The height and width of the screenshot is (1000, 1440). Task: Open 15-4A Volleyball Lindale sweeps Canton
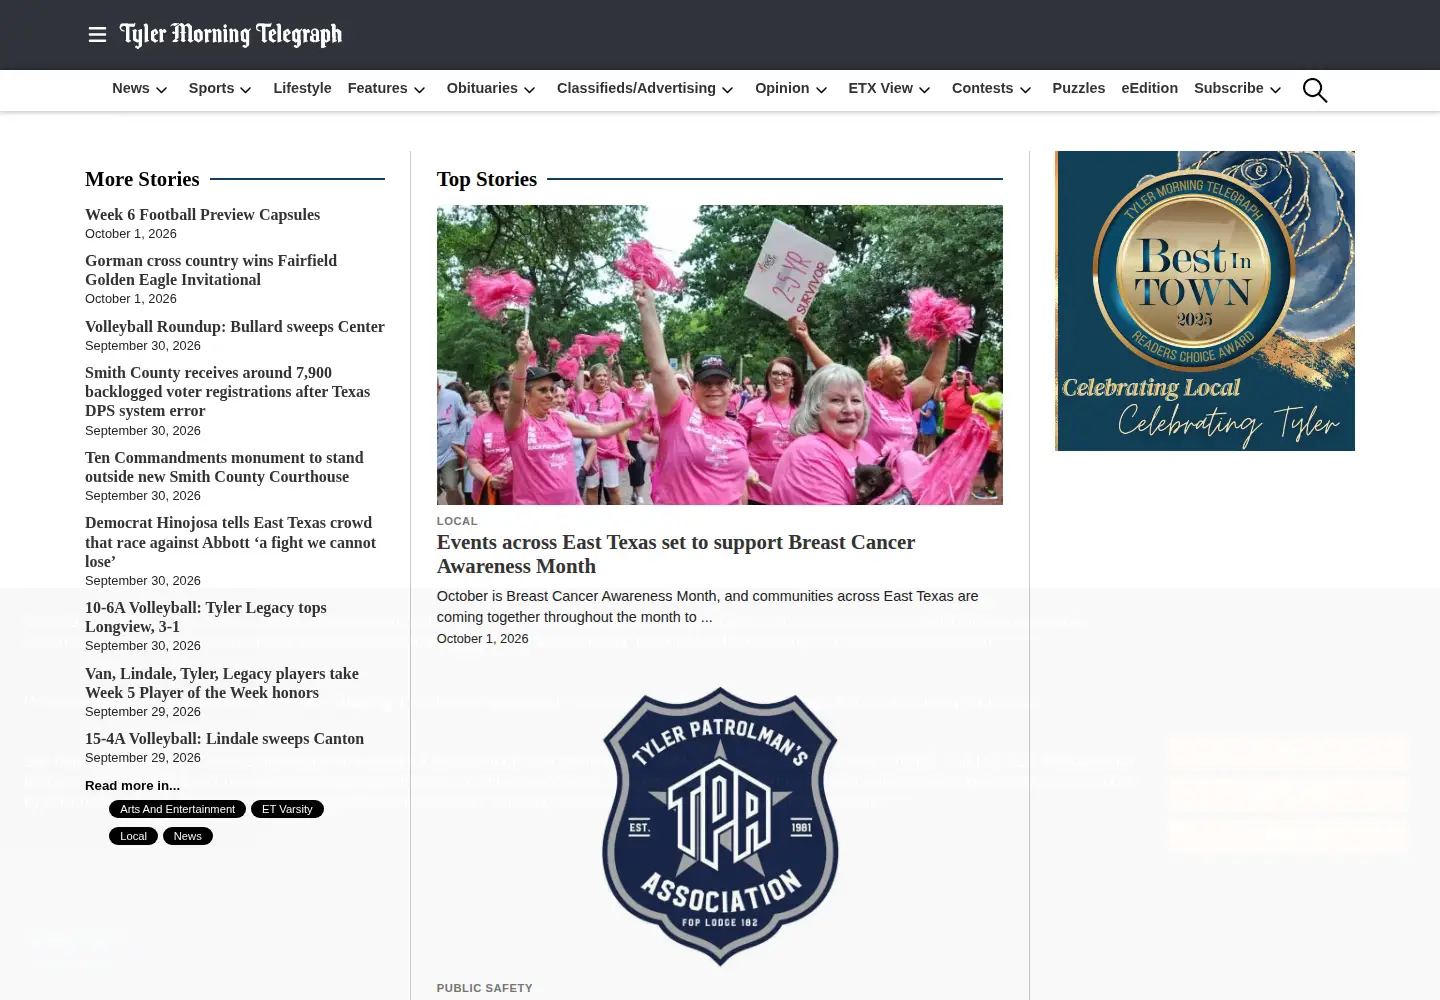(224, 739)
